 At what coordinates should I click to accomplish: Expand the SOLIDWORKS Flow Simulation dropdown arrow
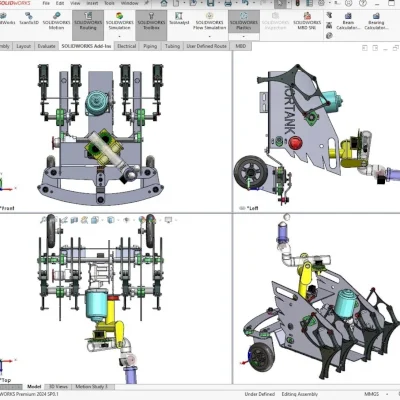click(209, 36)
